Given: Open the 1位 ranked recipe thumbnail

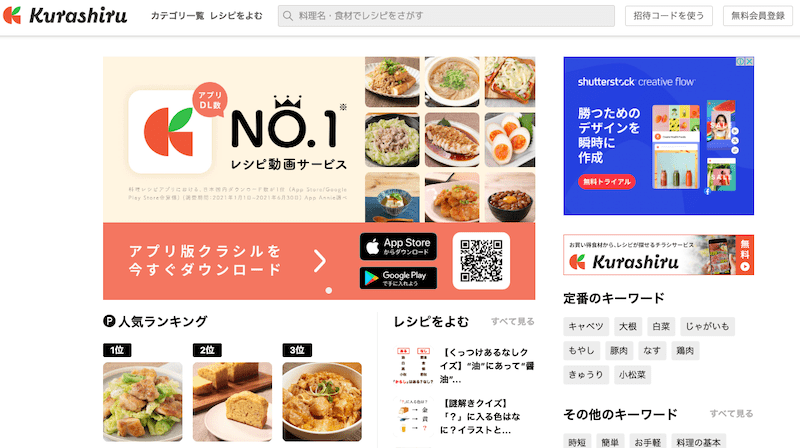Looking at the screenshot, I should [x=142, y=402].
